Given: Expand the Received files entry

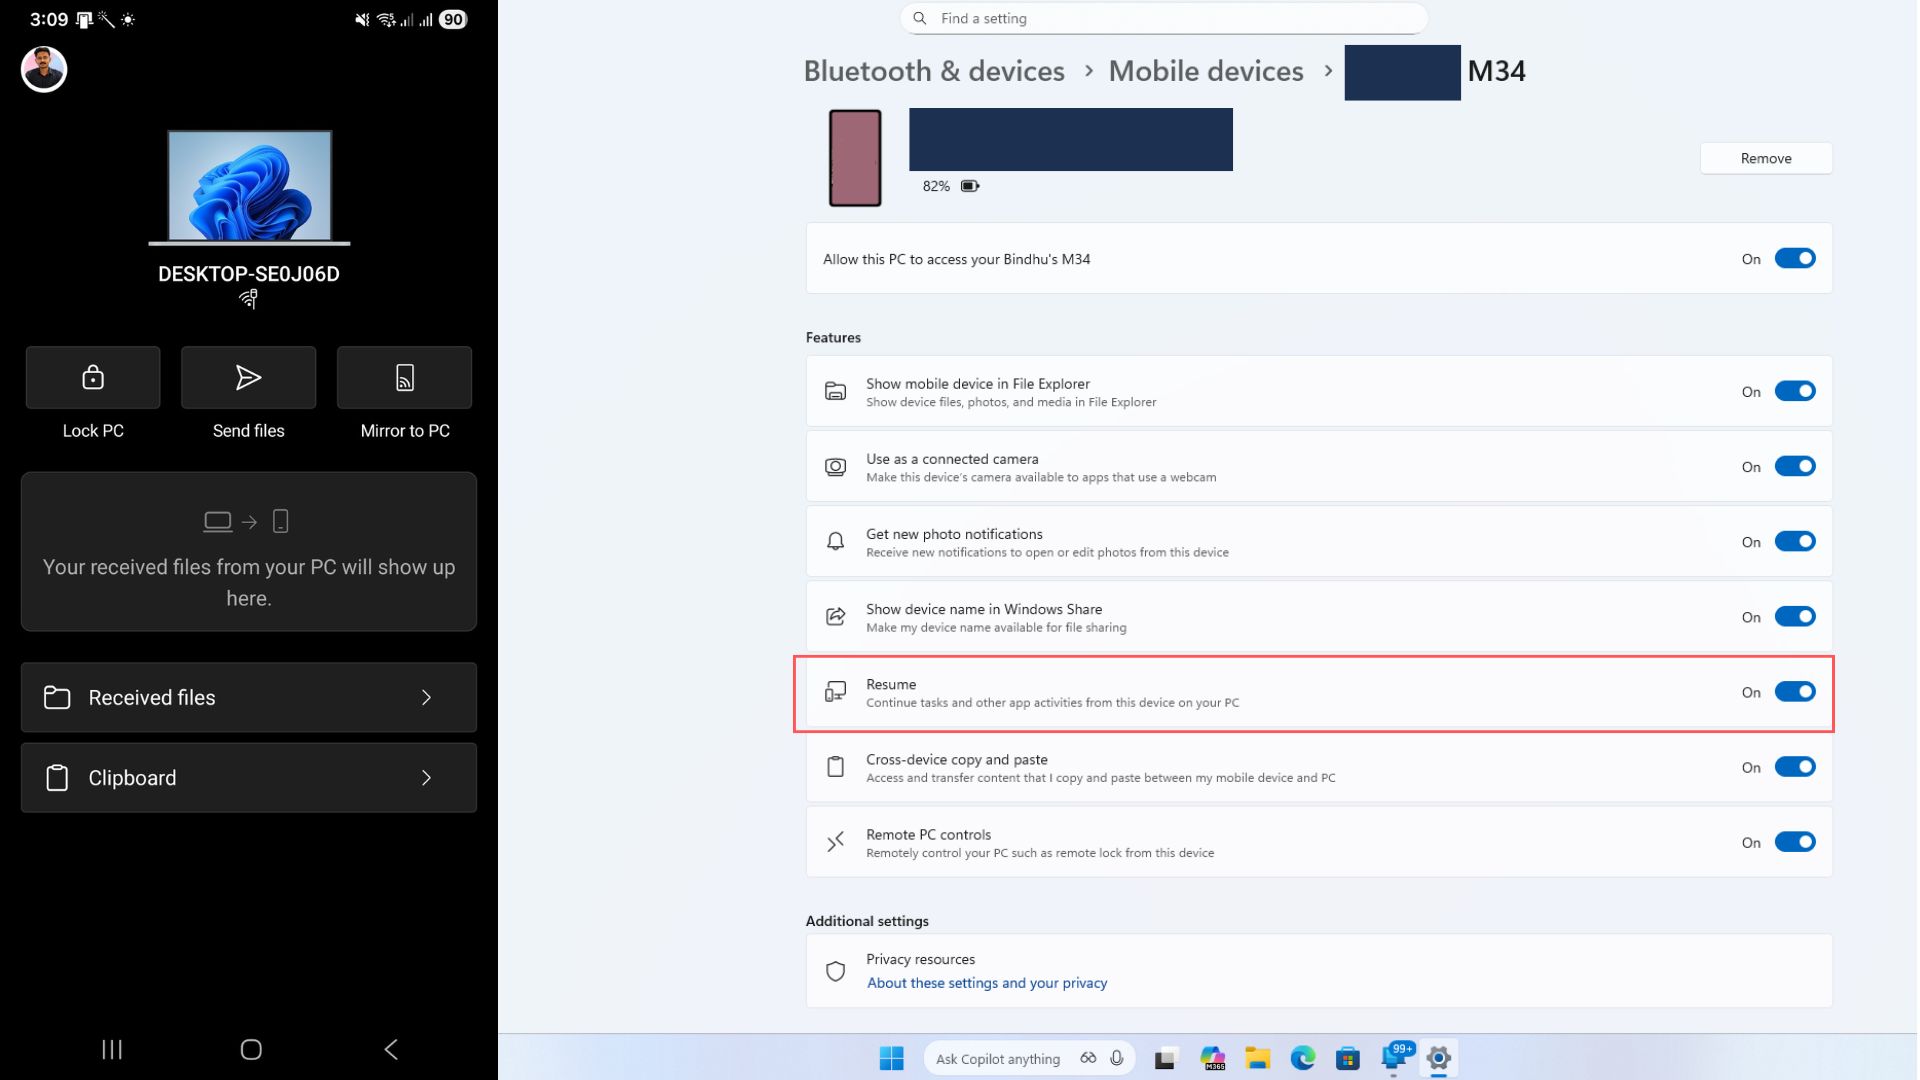Looking at the screenshot, I should point(426,697).
